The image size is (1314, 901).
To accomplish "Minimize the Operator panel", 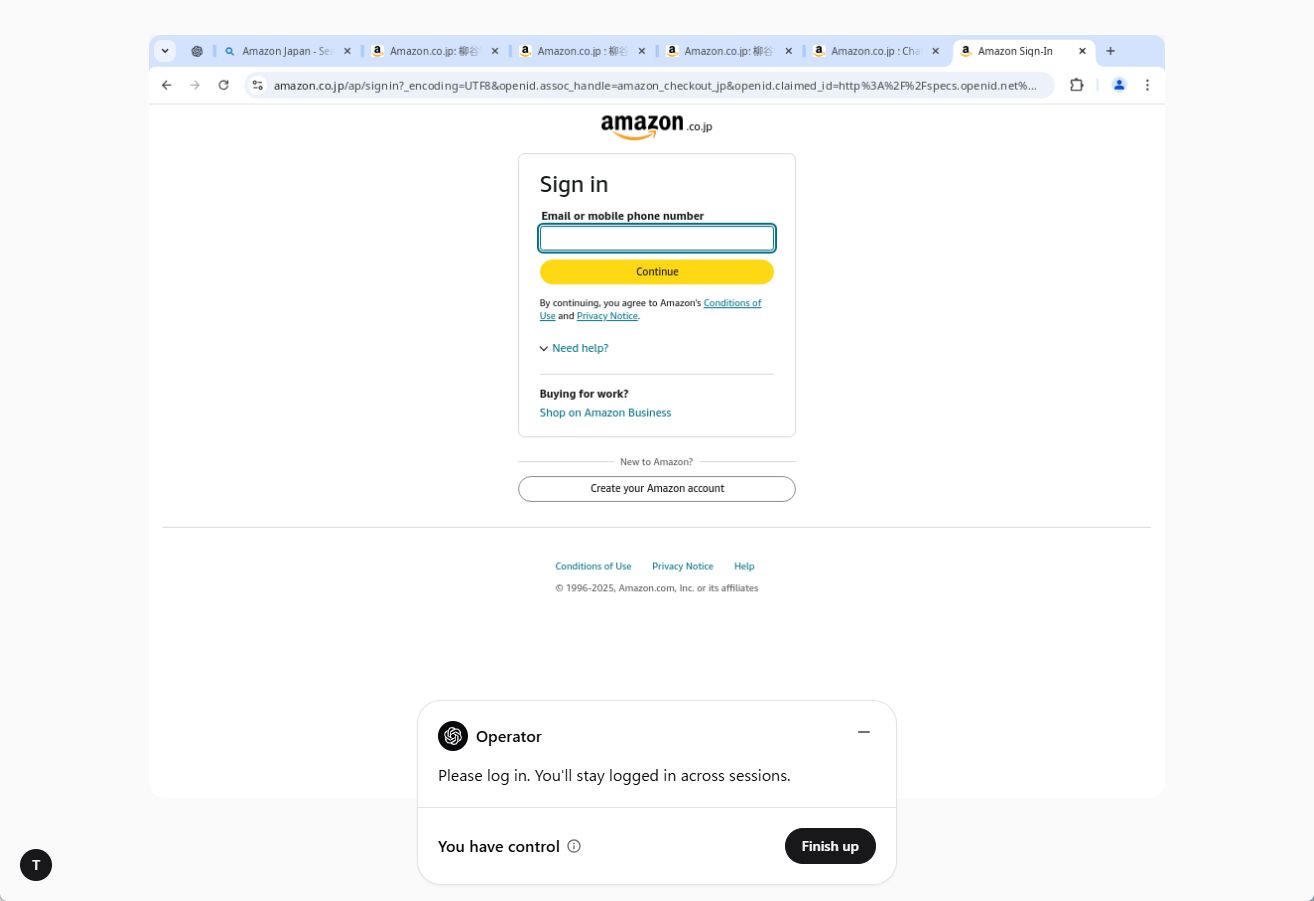I will click(864, 732).
